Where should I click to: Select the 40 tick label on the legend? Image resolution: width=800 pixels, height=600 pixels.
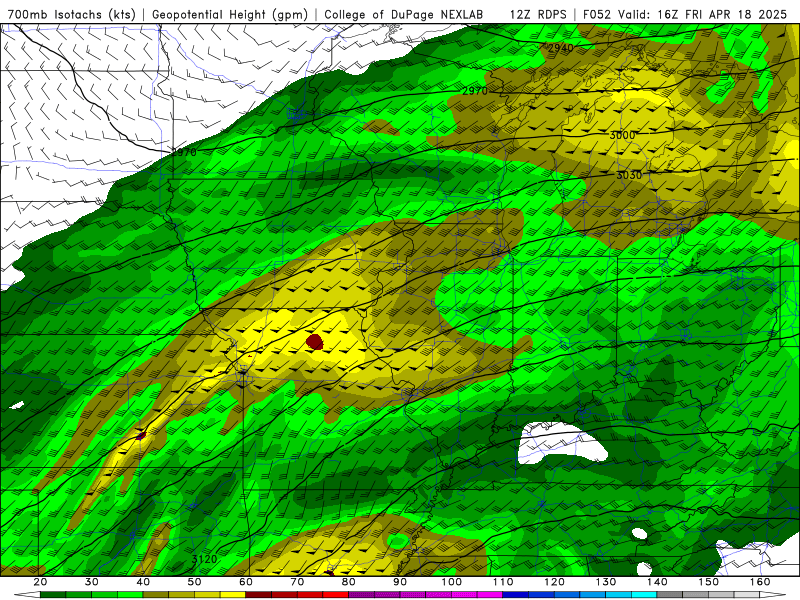143,582
